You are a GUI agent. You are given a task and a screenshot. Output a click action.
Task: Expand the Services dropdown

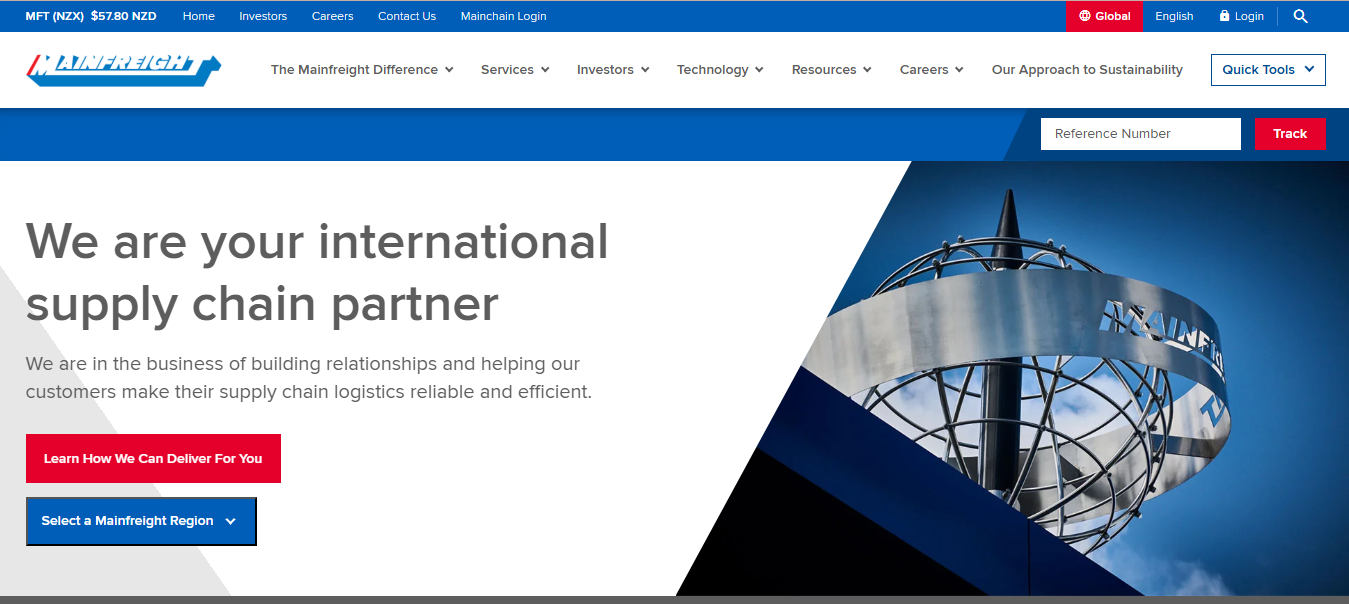[x=515, y=70]
